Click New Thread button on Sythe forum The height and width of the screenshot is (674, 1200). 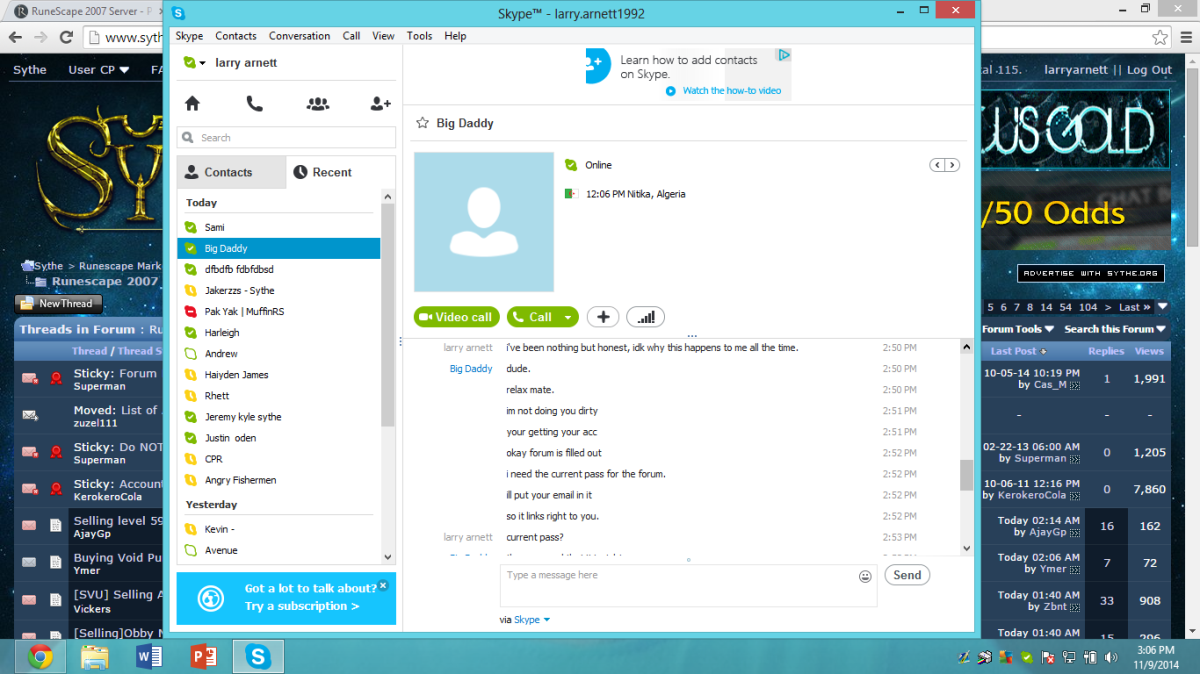59,303
